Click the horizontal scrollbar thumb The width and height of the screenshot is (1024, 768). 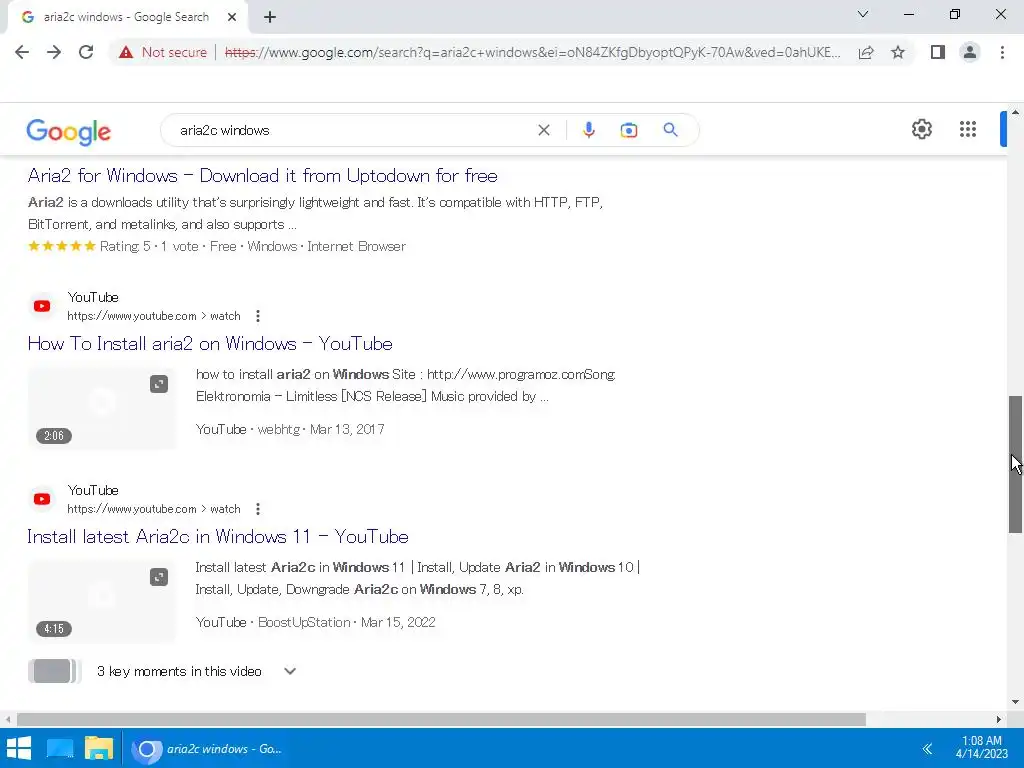click(441, 719)
